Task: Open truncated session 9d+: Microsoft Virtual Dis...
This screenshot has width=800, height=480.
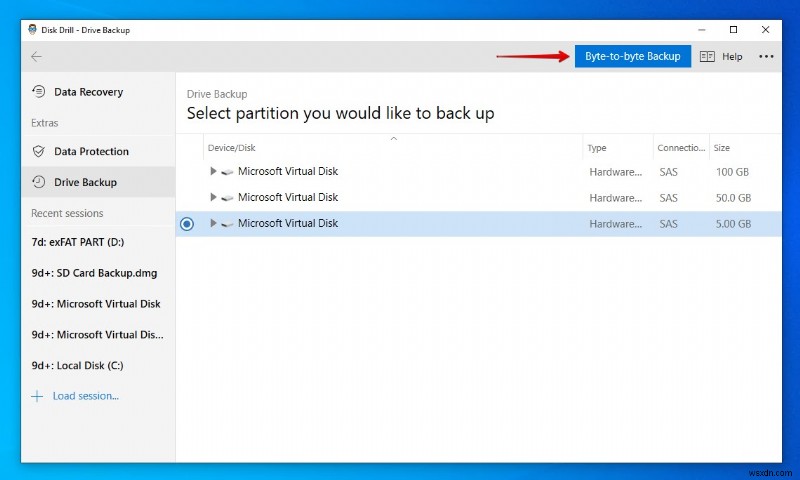Action: pyautogui.click(x=97, y=335)
